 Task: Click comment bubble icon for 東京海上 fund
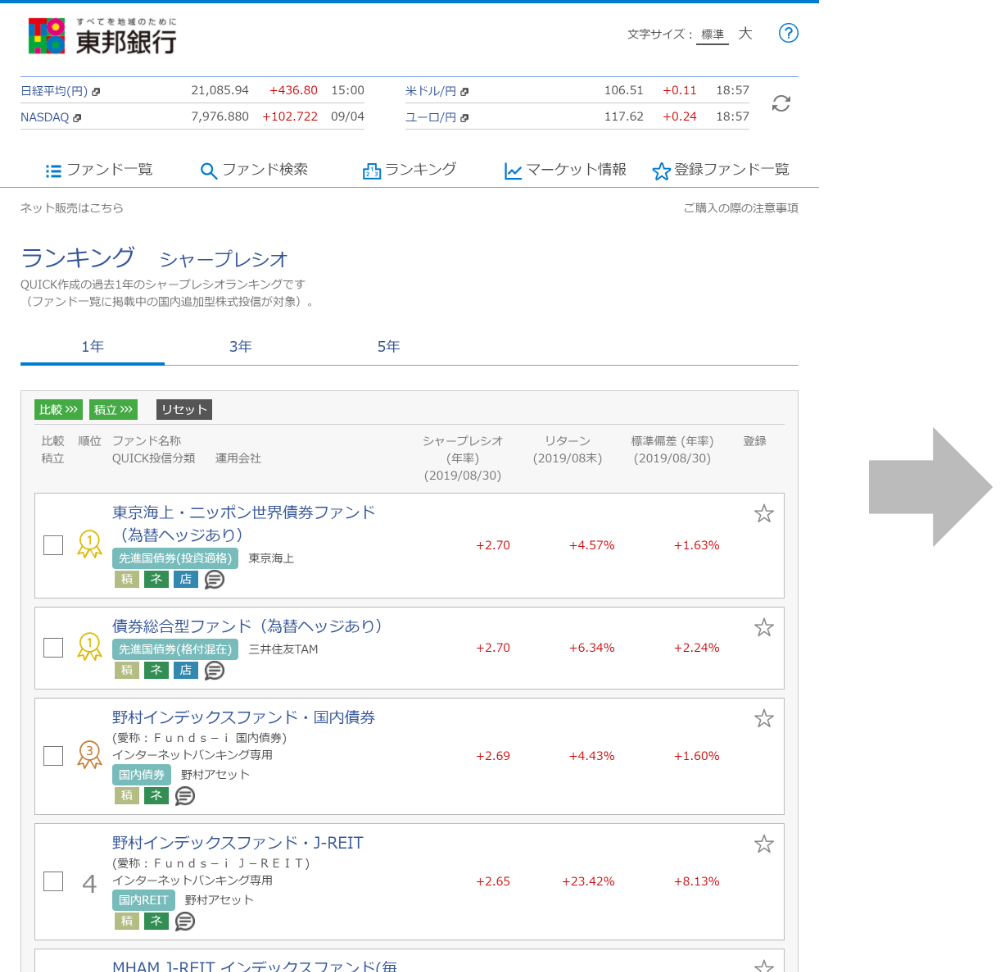click(214, 579)
